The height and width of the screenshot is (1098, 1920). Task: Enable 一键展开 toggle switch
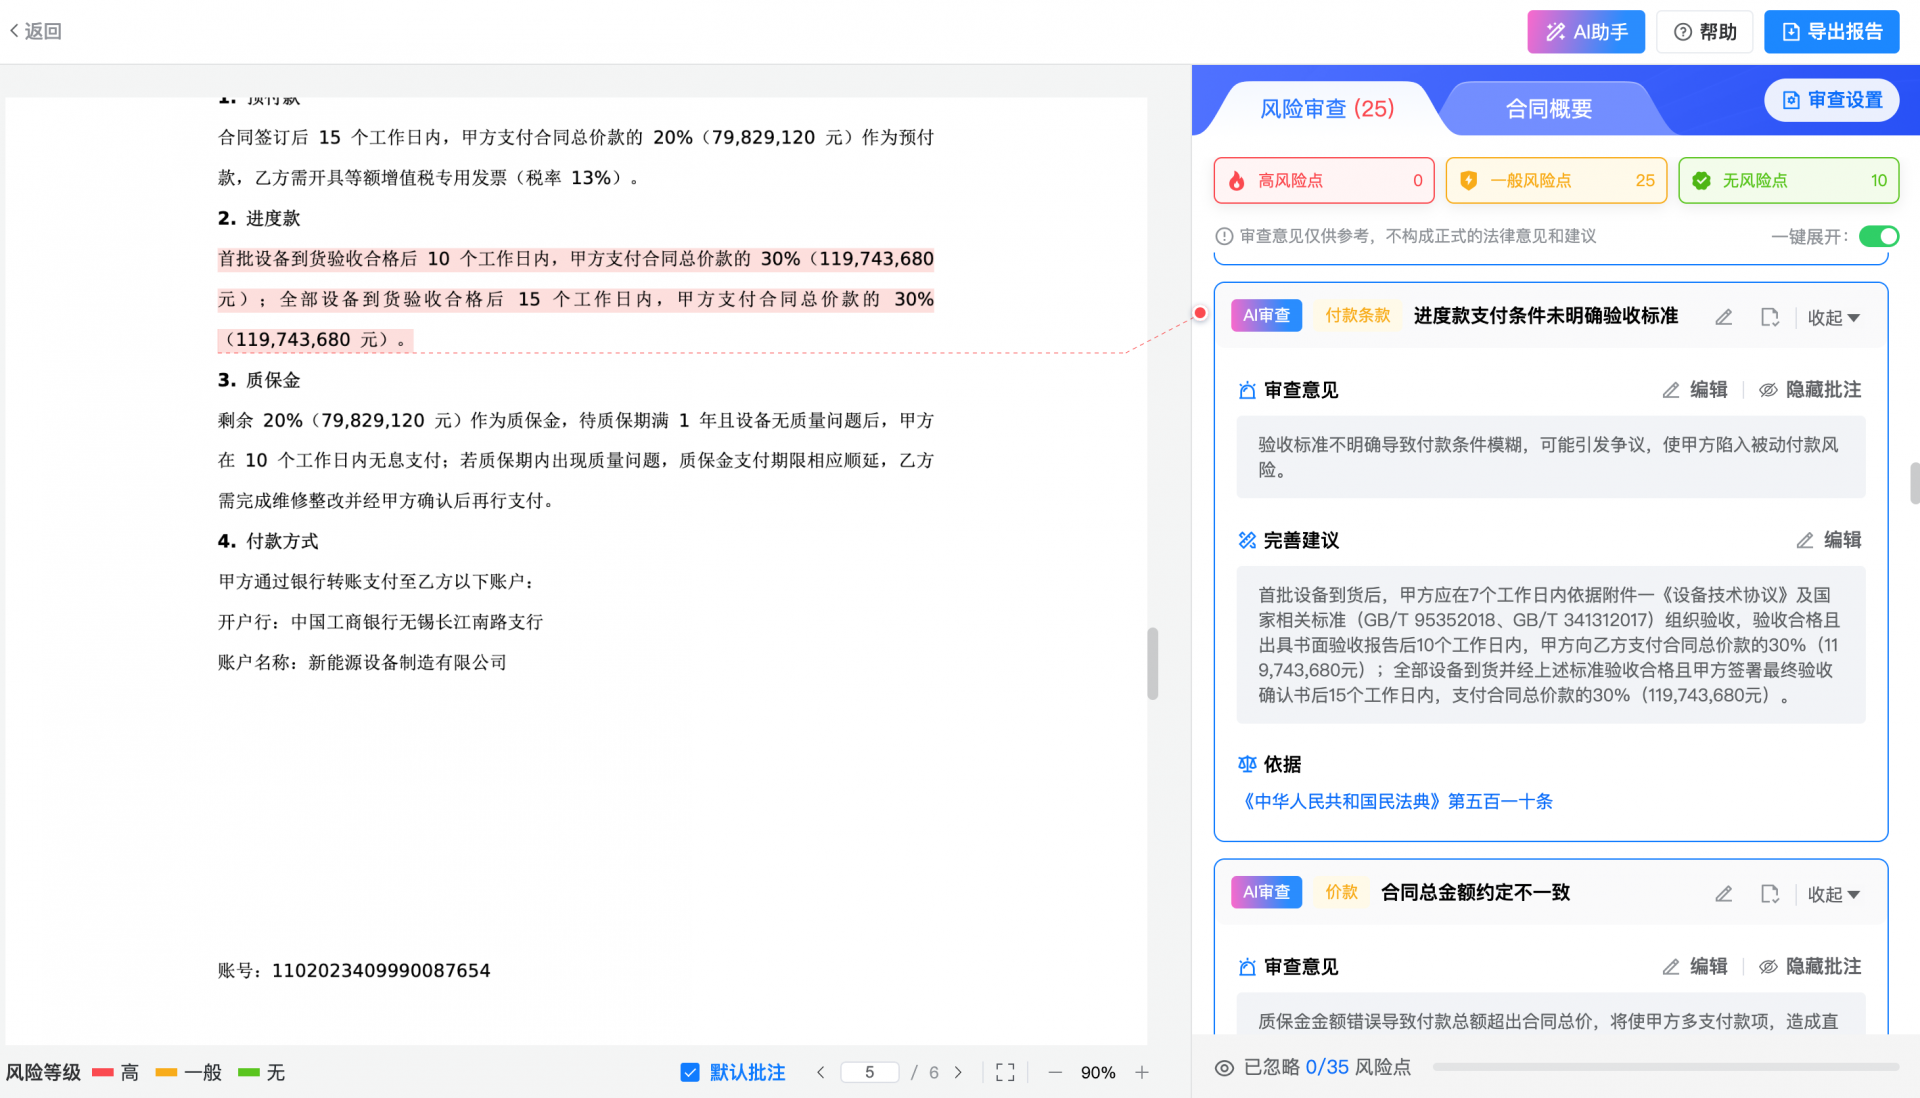click(x=1879, y=236)
